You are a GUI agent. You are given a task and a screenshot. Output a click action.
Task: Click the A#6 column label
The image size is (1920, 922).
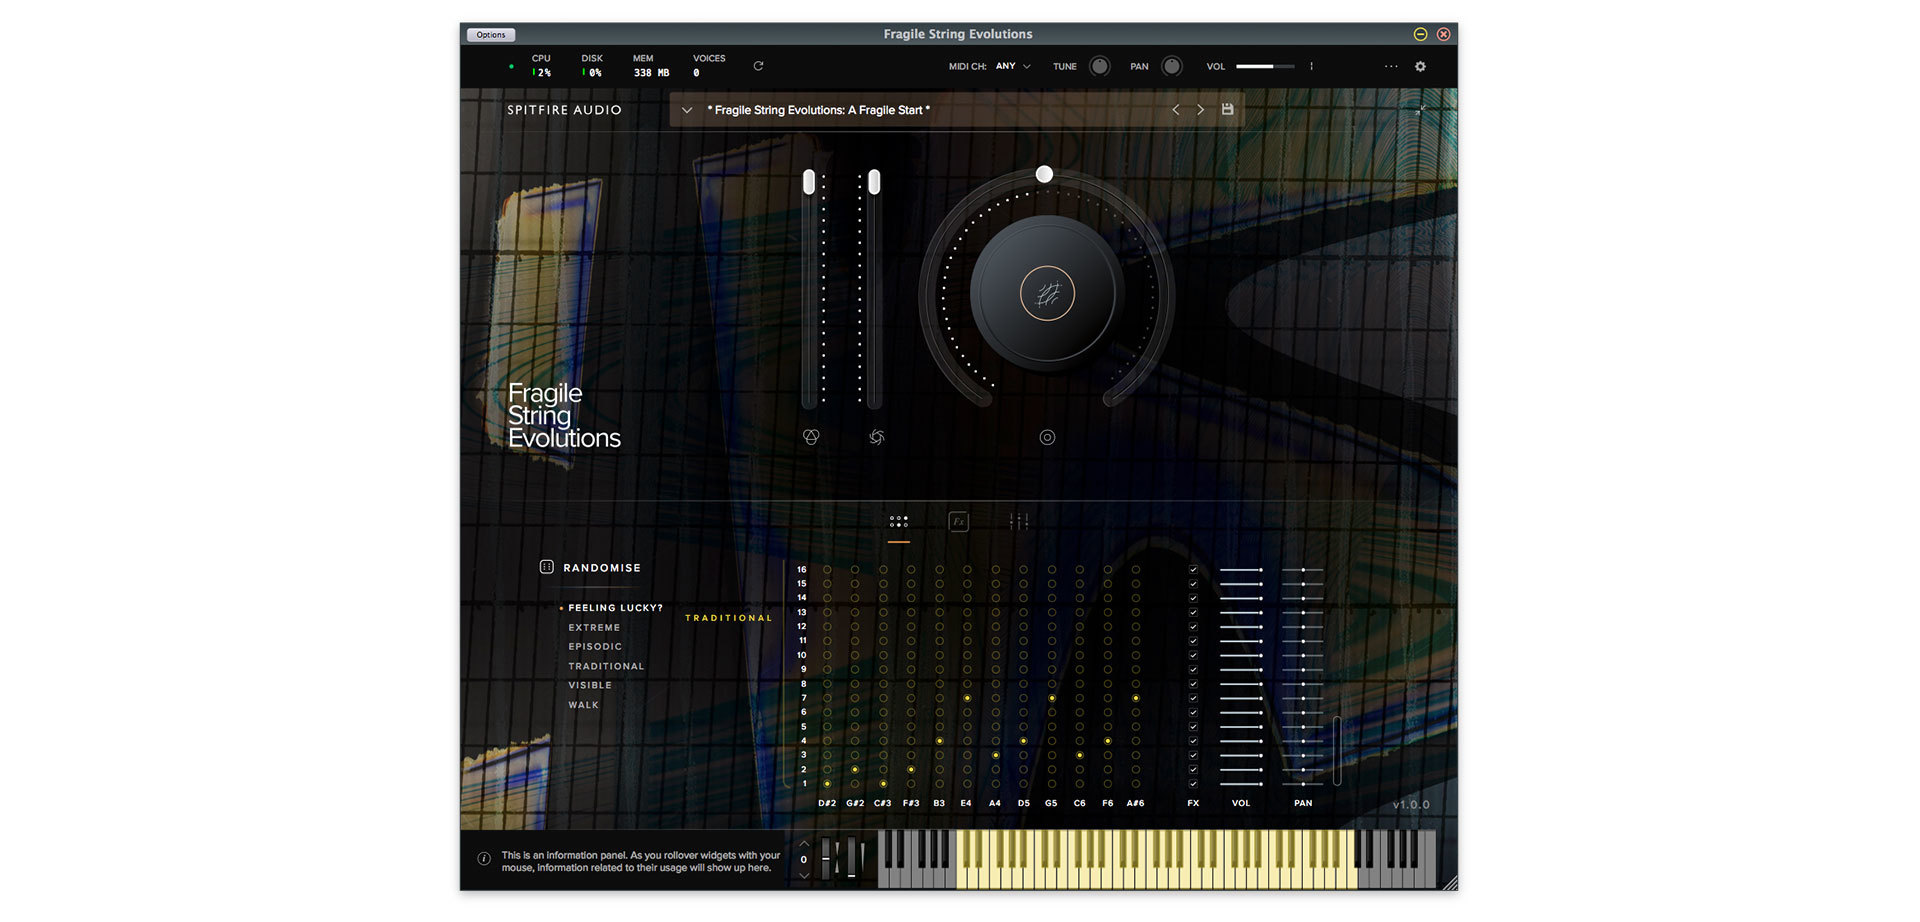tap(1135, 803)
